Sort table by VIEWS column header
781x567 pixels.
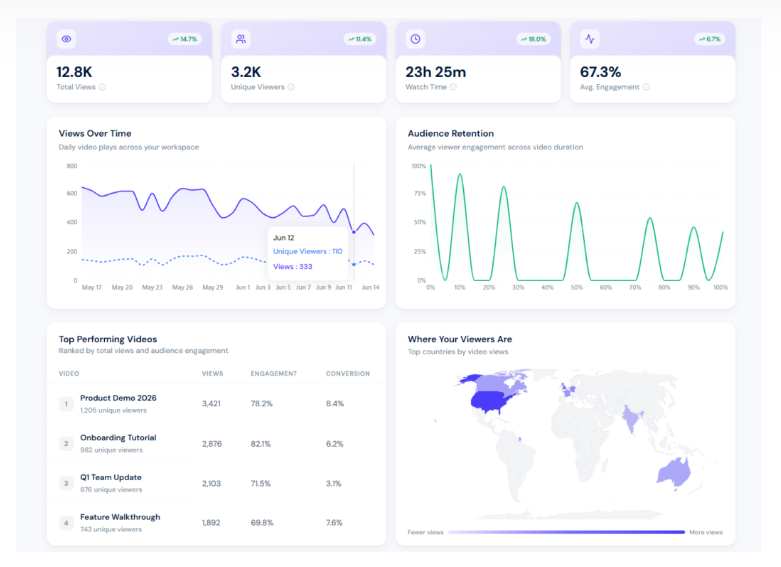coord(213,374)
